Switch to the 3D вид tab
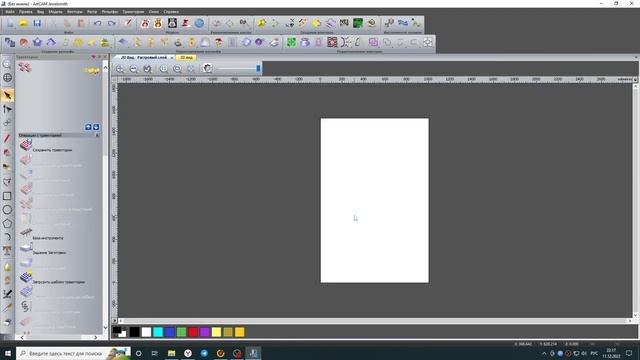Screen dimensions: 640x360 pyautogui.click(x=187, y=58)
